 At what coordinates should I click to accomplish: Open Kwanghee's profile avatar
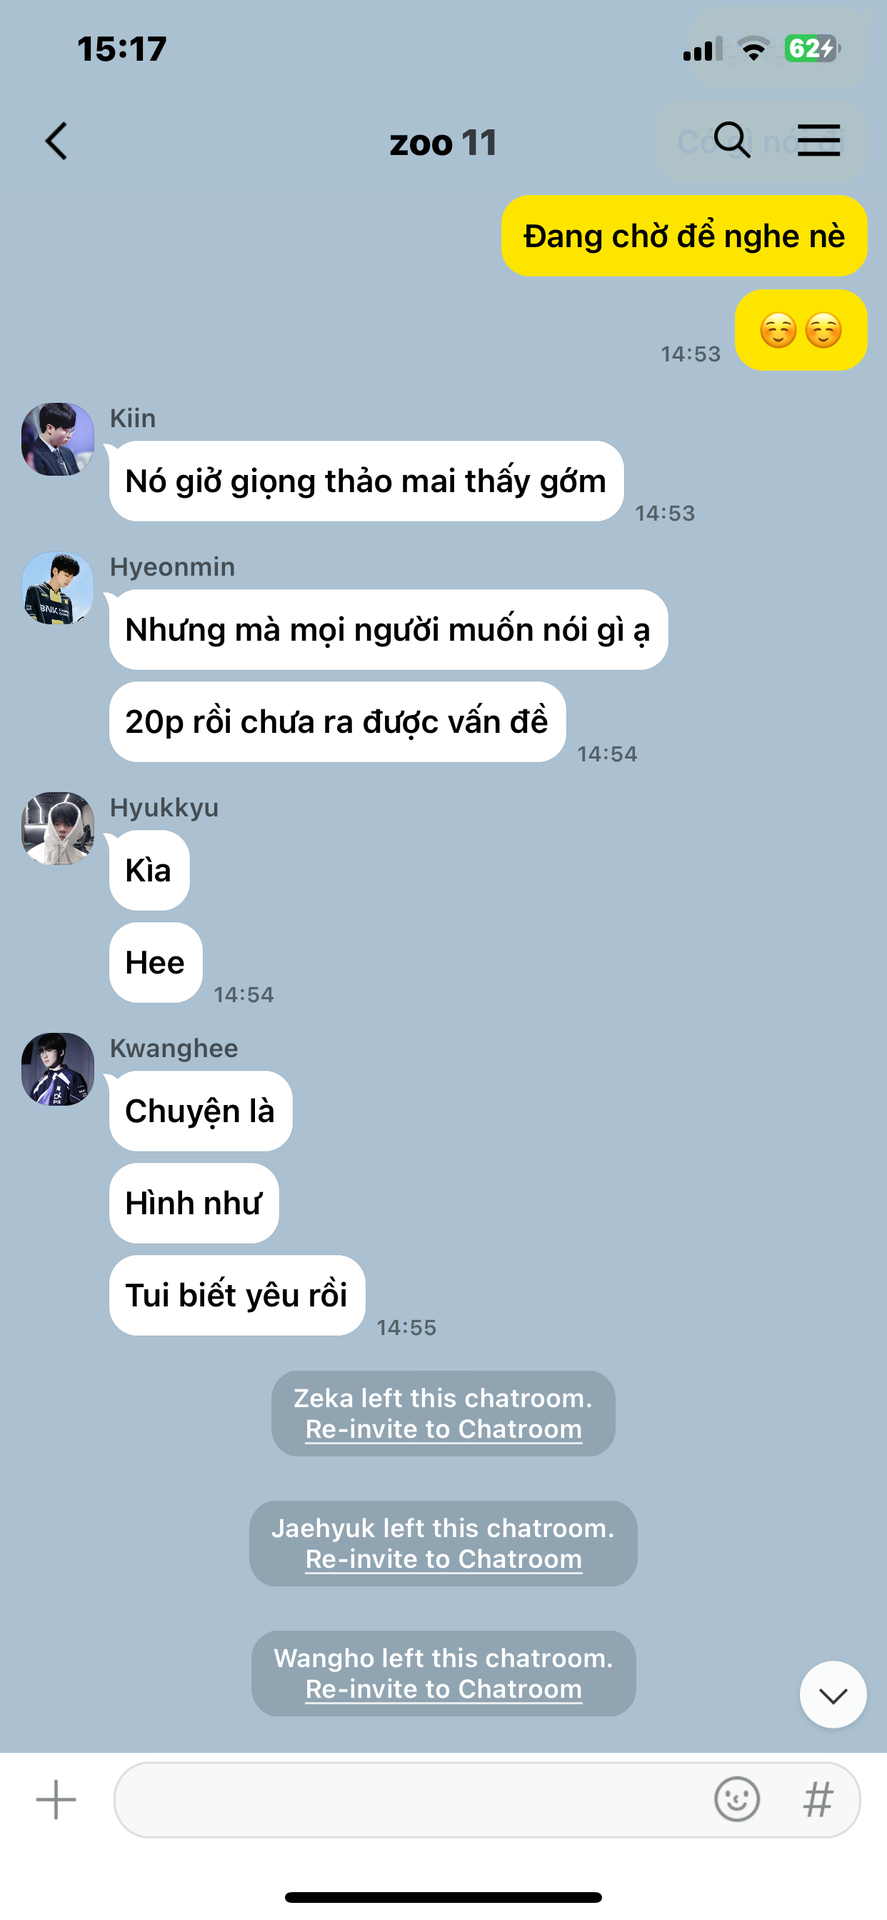click(x=58, y=1069)
